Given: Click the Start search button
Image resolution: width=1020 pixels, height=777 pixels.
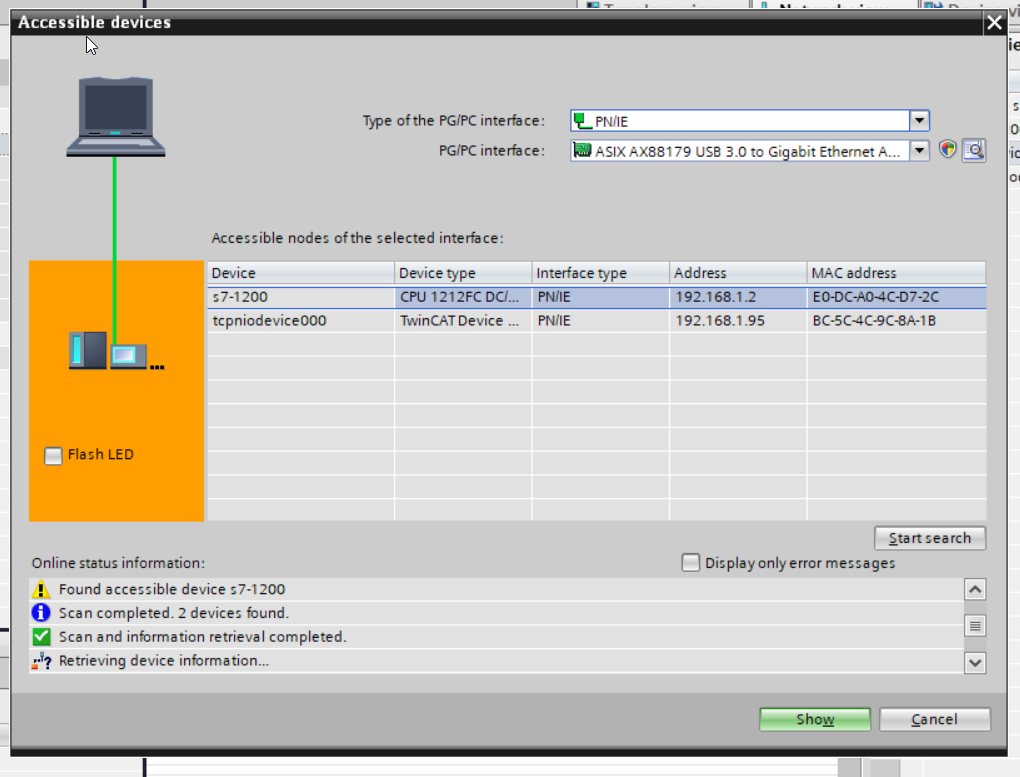Looking at the screenshot, I should (930, 538).
